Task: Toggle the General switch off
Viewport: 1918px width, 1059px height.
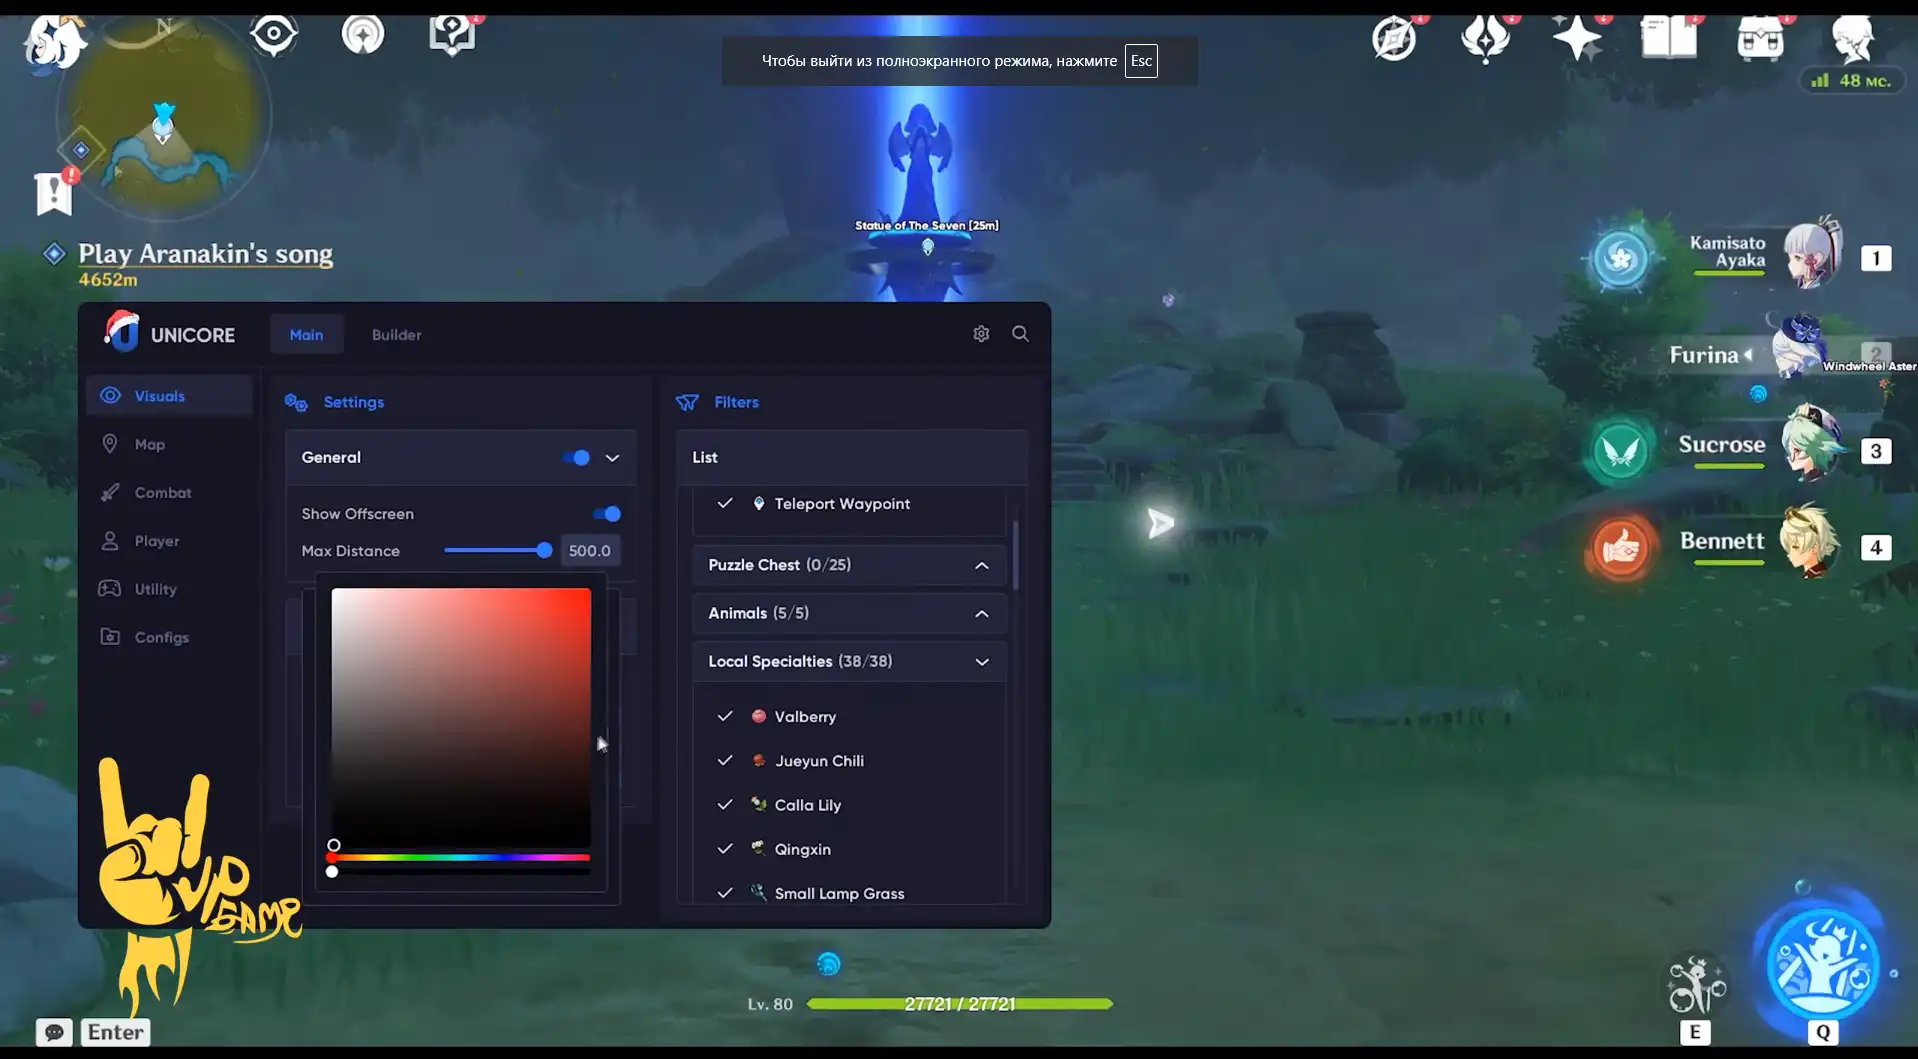Action: tap(576, 458)
